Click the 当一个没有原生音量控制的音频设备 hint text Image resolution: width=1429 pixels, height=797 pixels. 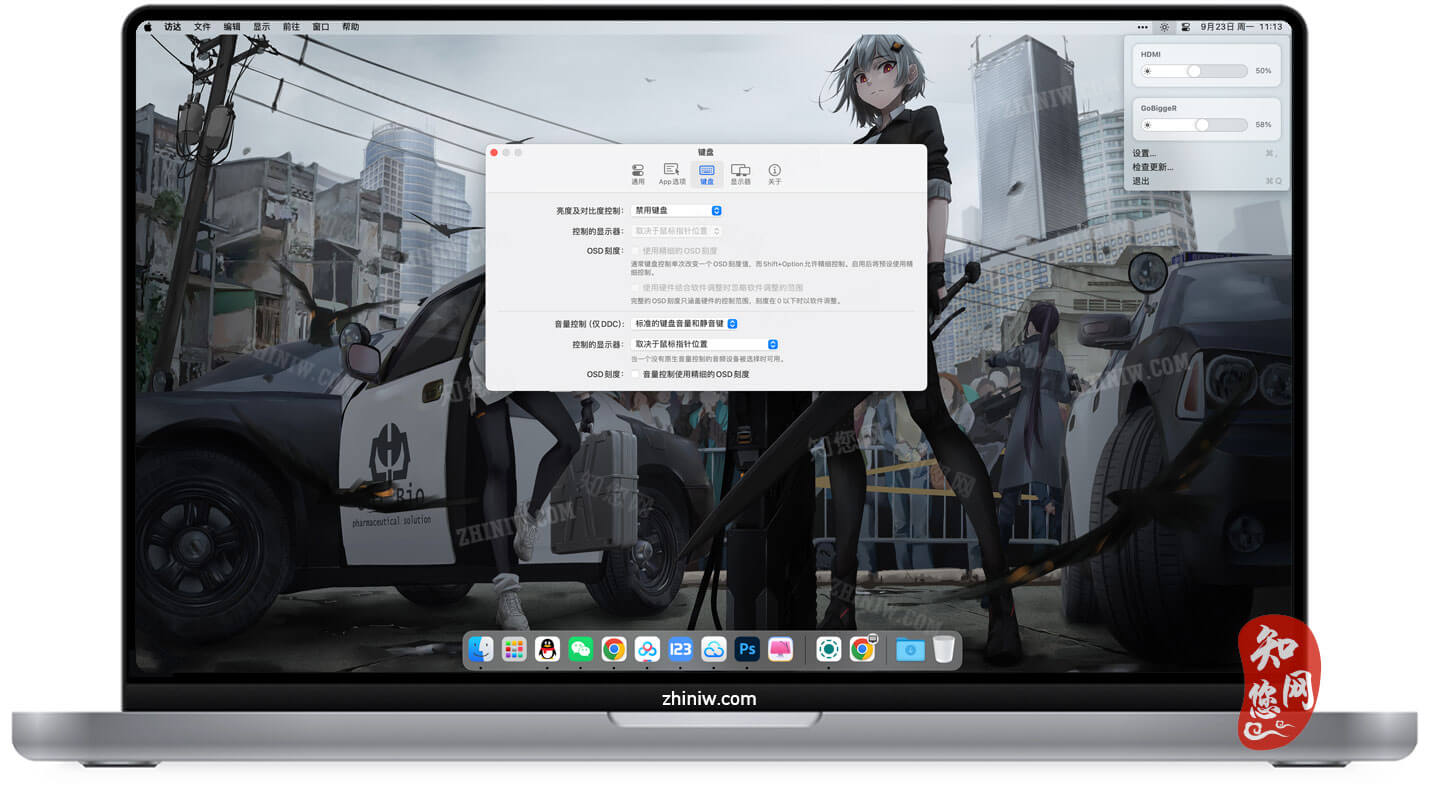click(707, 359)
